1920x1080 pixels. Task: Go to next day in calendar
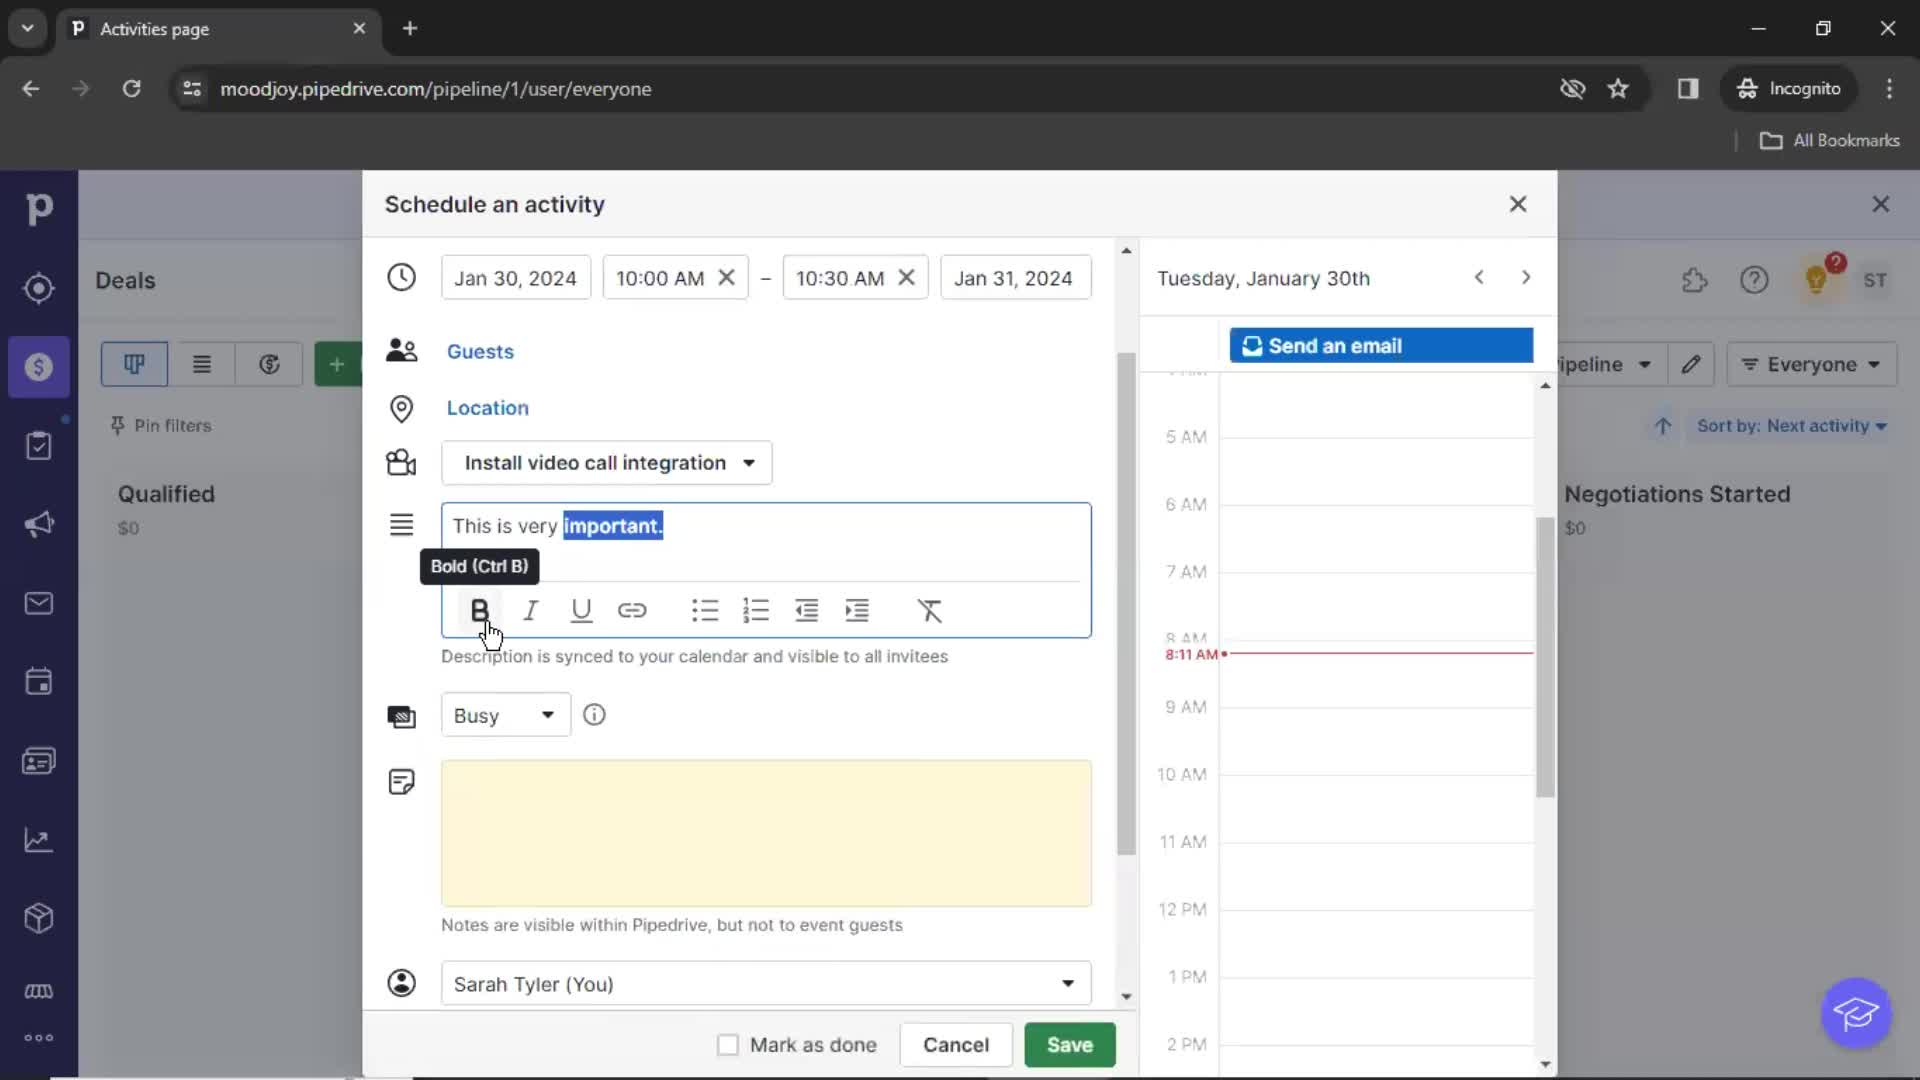pos(1526,278)
